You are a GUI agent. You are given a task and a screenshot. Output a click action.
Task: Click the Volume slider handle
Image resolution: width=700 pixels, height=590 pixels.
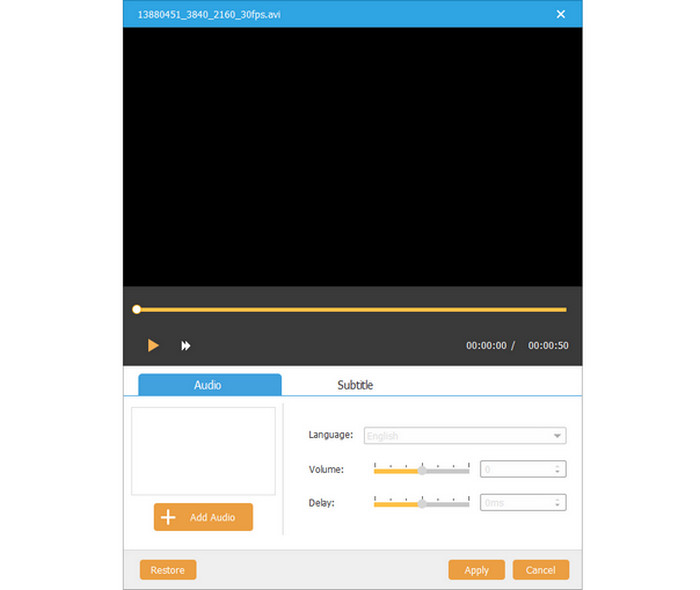422,469
